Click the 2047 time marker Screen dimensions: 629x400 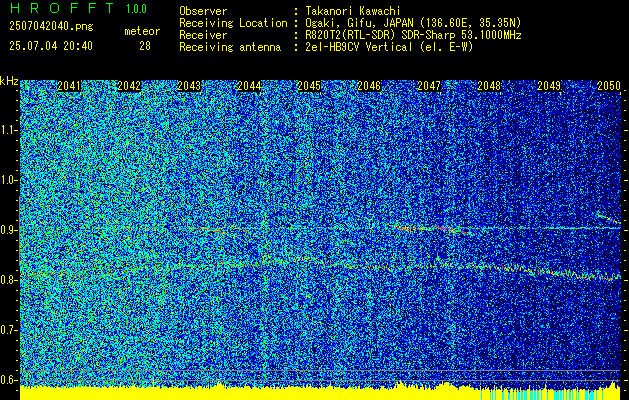pyautogui.click(x=429, y=86)
